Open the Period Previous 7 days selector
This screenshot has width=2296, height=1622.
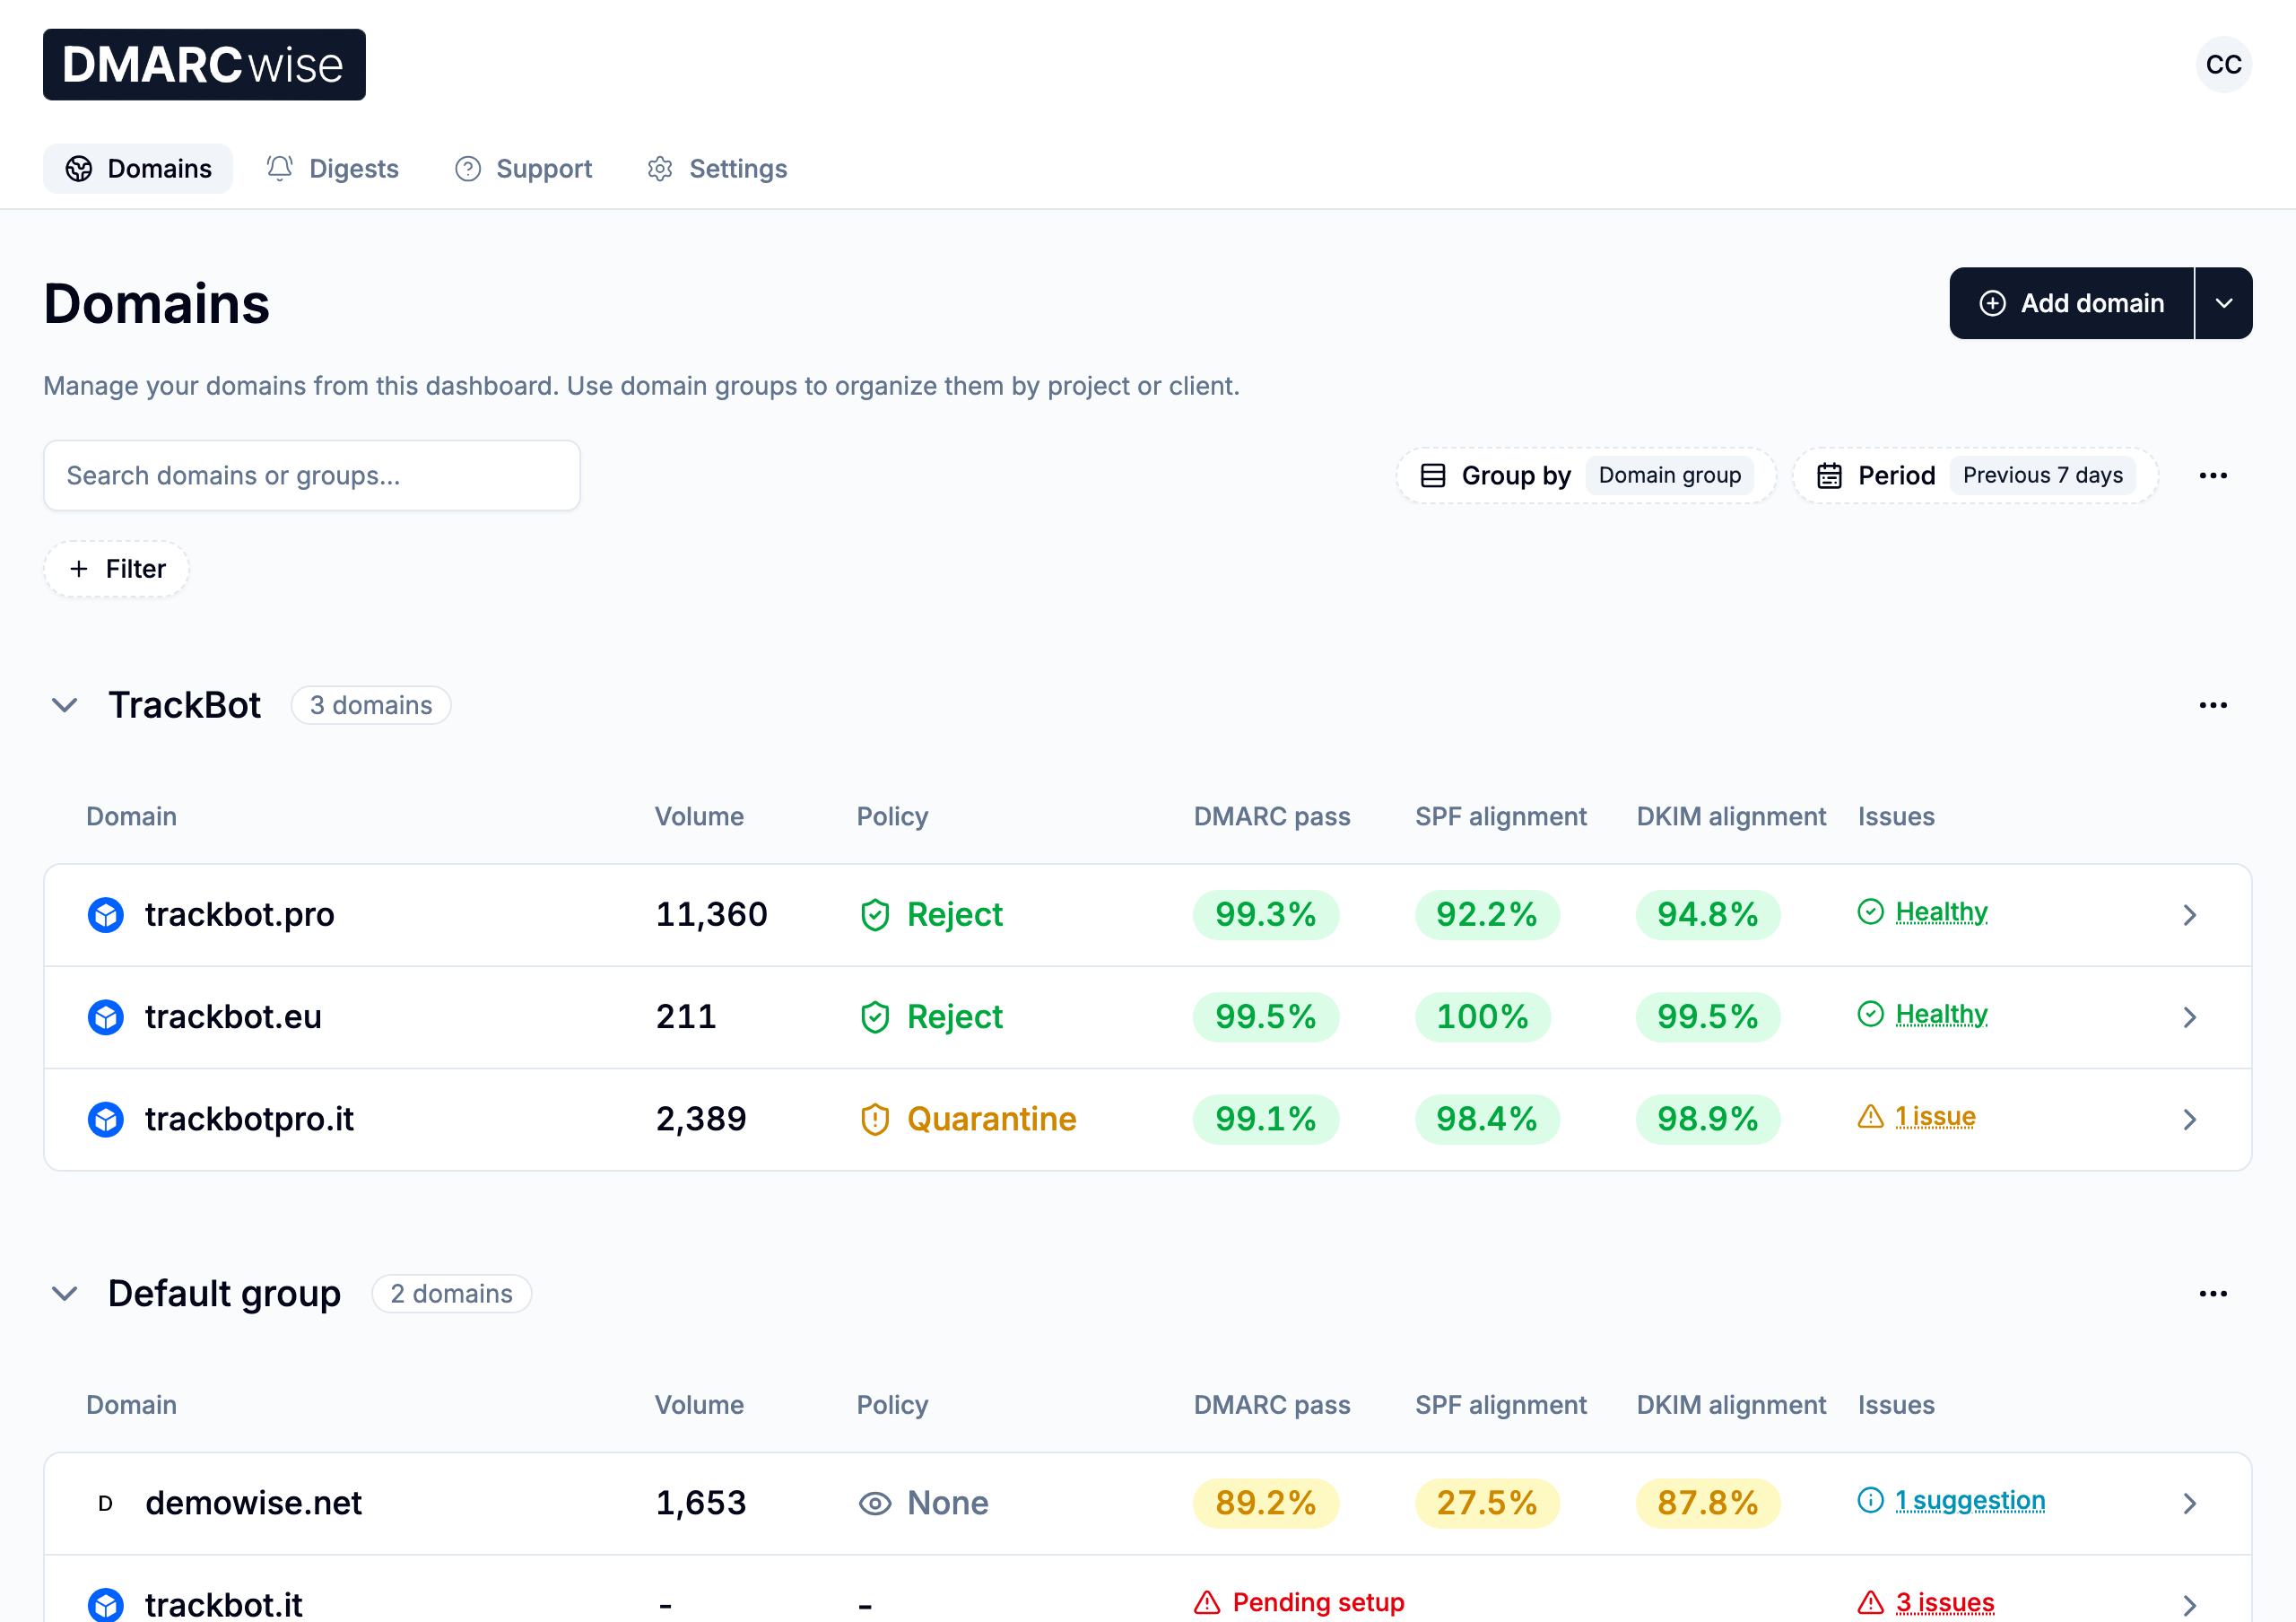[1975, 476]
